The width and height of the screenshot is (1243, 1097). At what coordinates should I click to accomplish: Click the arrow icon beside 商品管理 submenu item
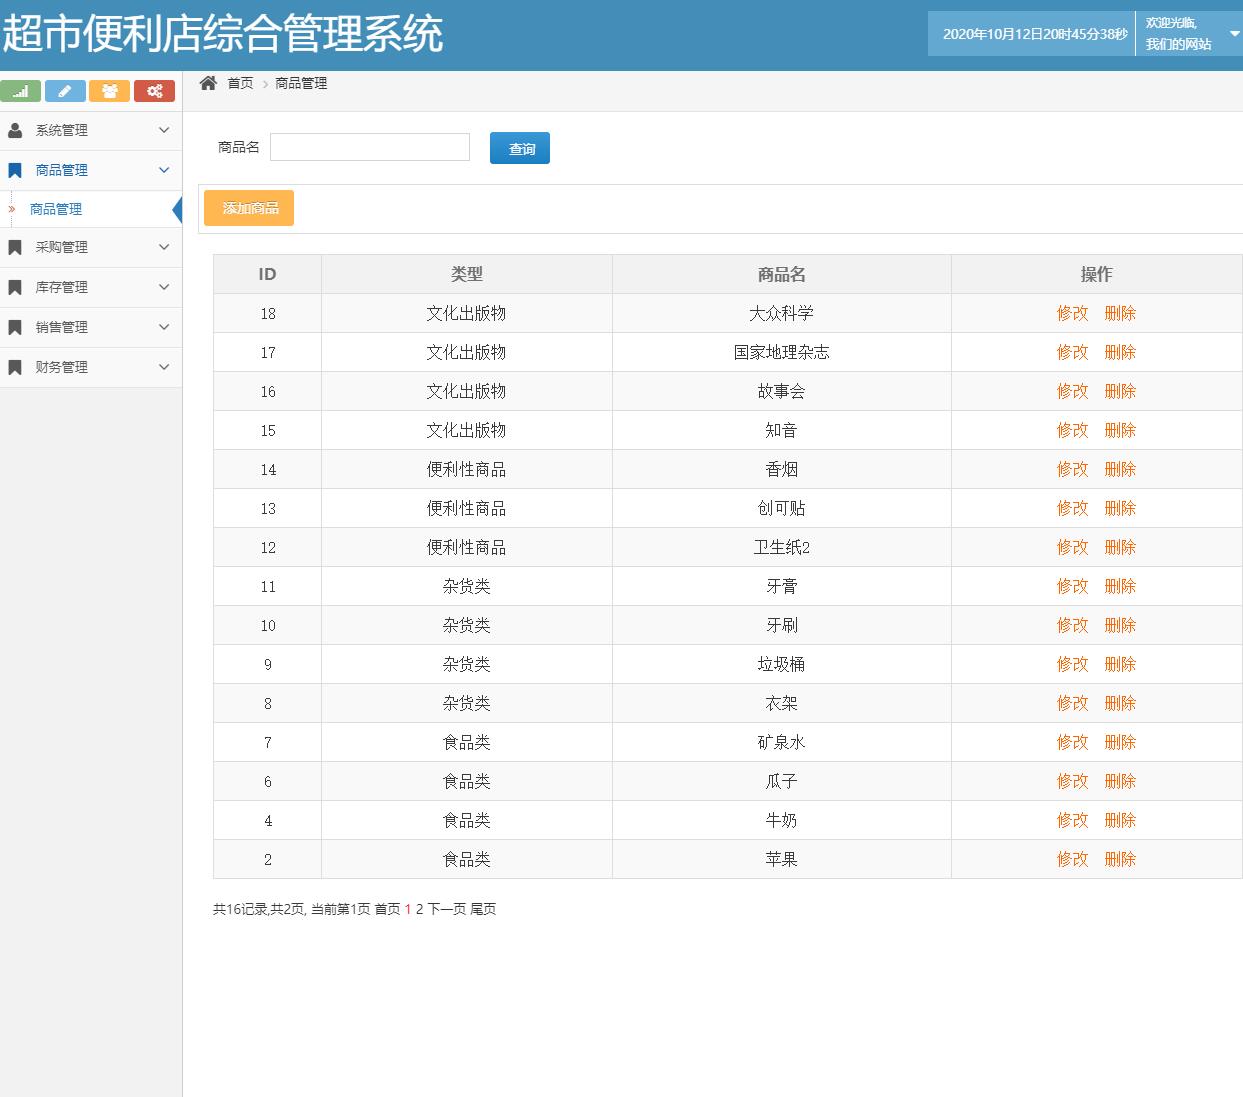click(x=10, y=209)
